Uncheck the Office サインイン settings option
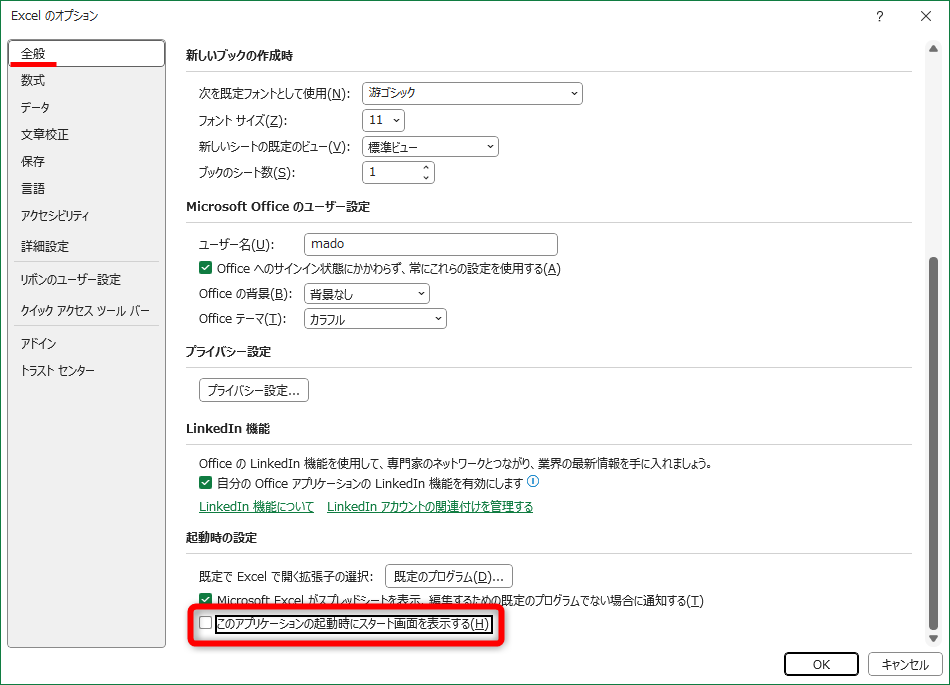 pos(205,268)
